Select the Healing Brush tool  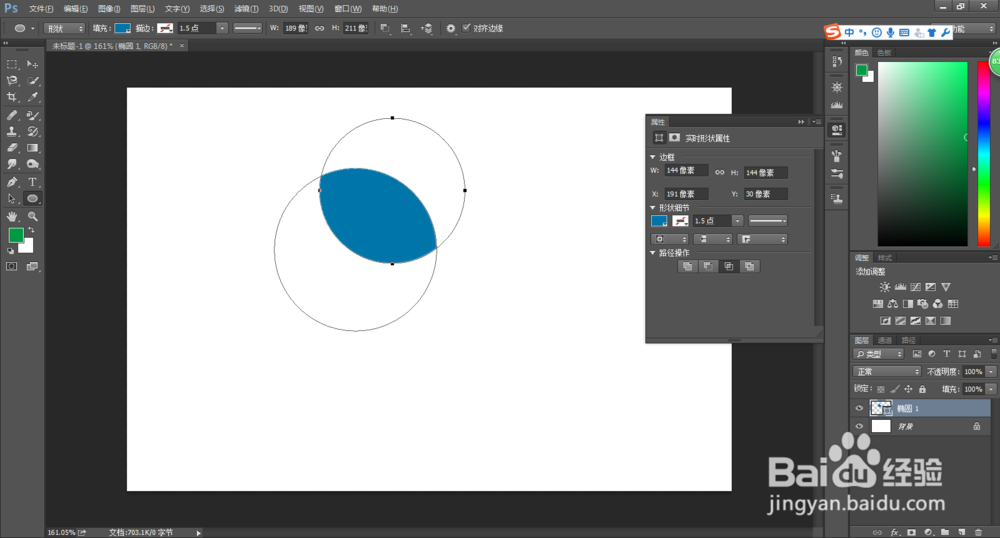point(12,115)
